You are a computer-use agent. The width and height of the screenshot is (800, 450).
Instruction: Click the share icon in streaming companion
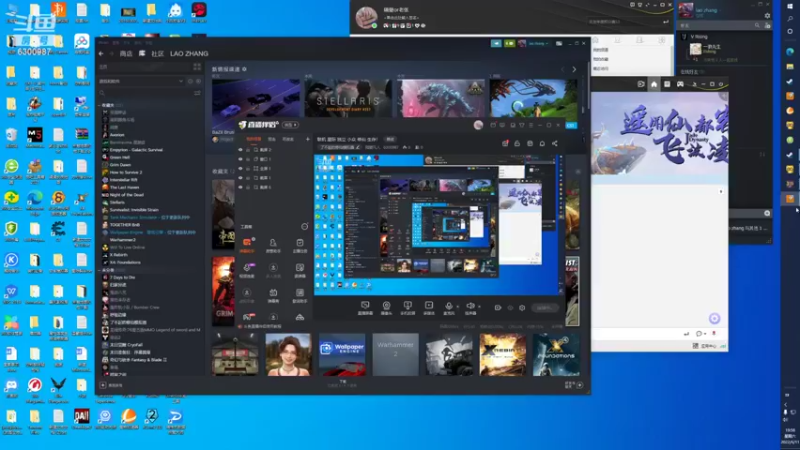[x=555, y=143]
